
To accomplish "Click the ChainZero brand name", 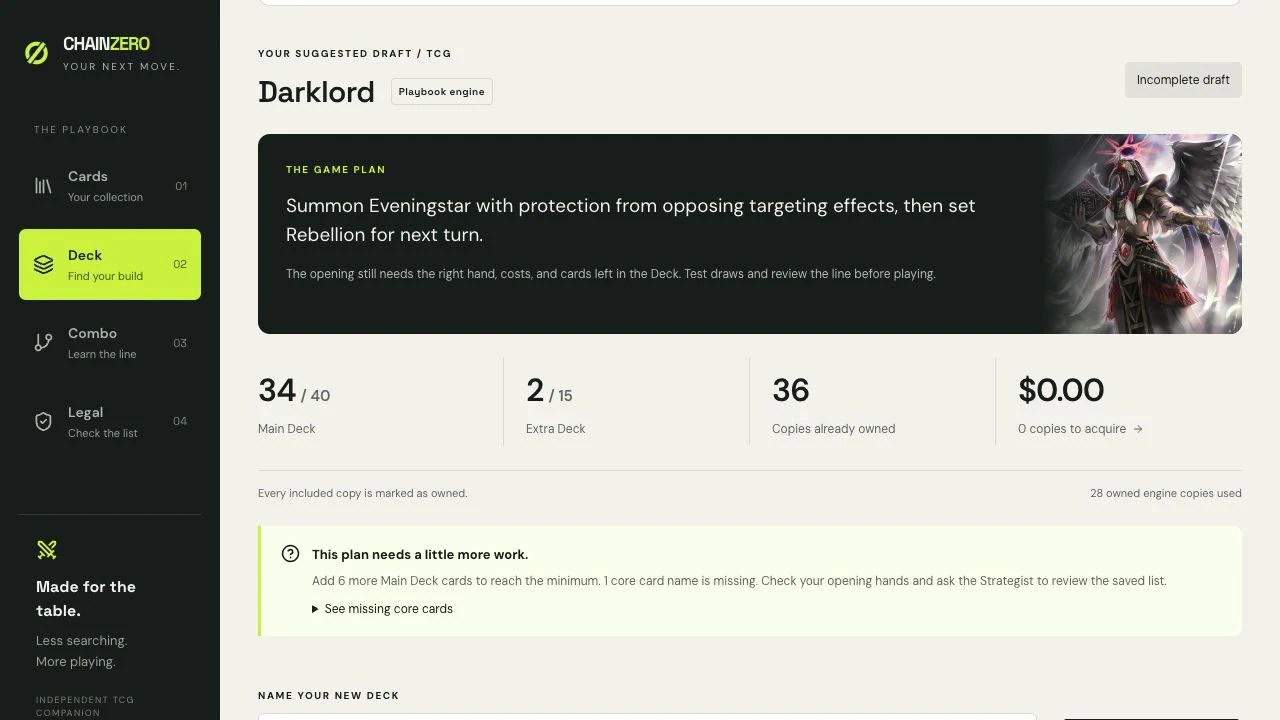I will click(106, 44).
